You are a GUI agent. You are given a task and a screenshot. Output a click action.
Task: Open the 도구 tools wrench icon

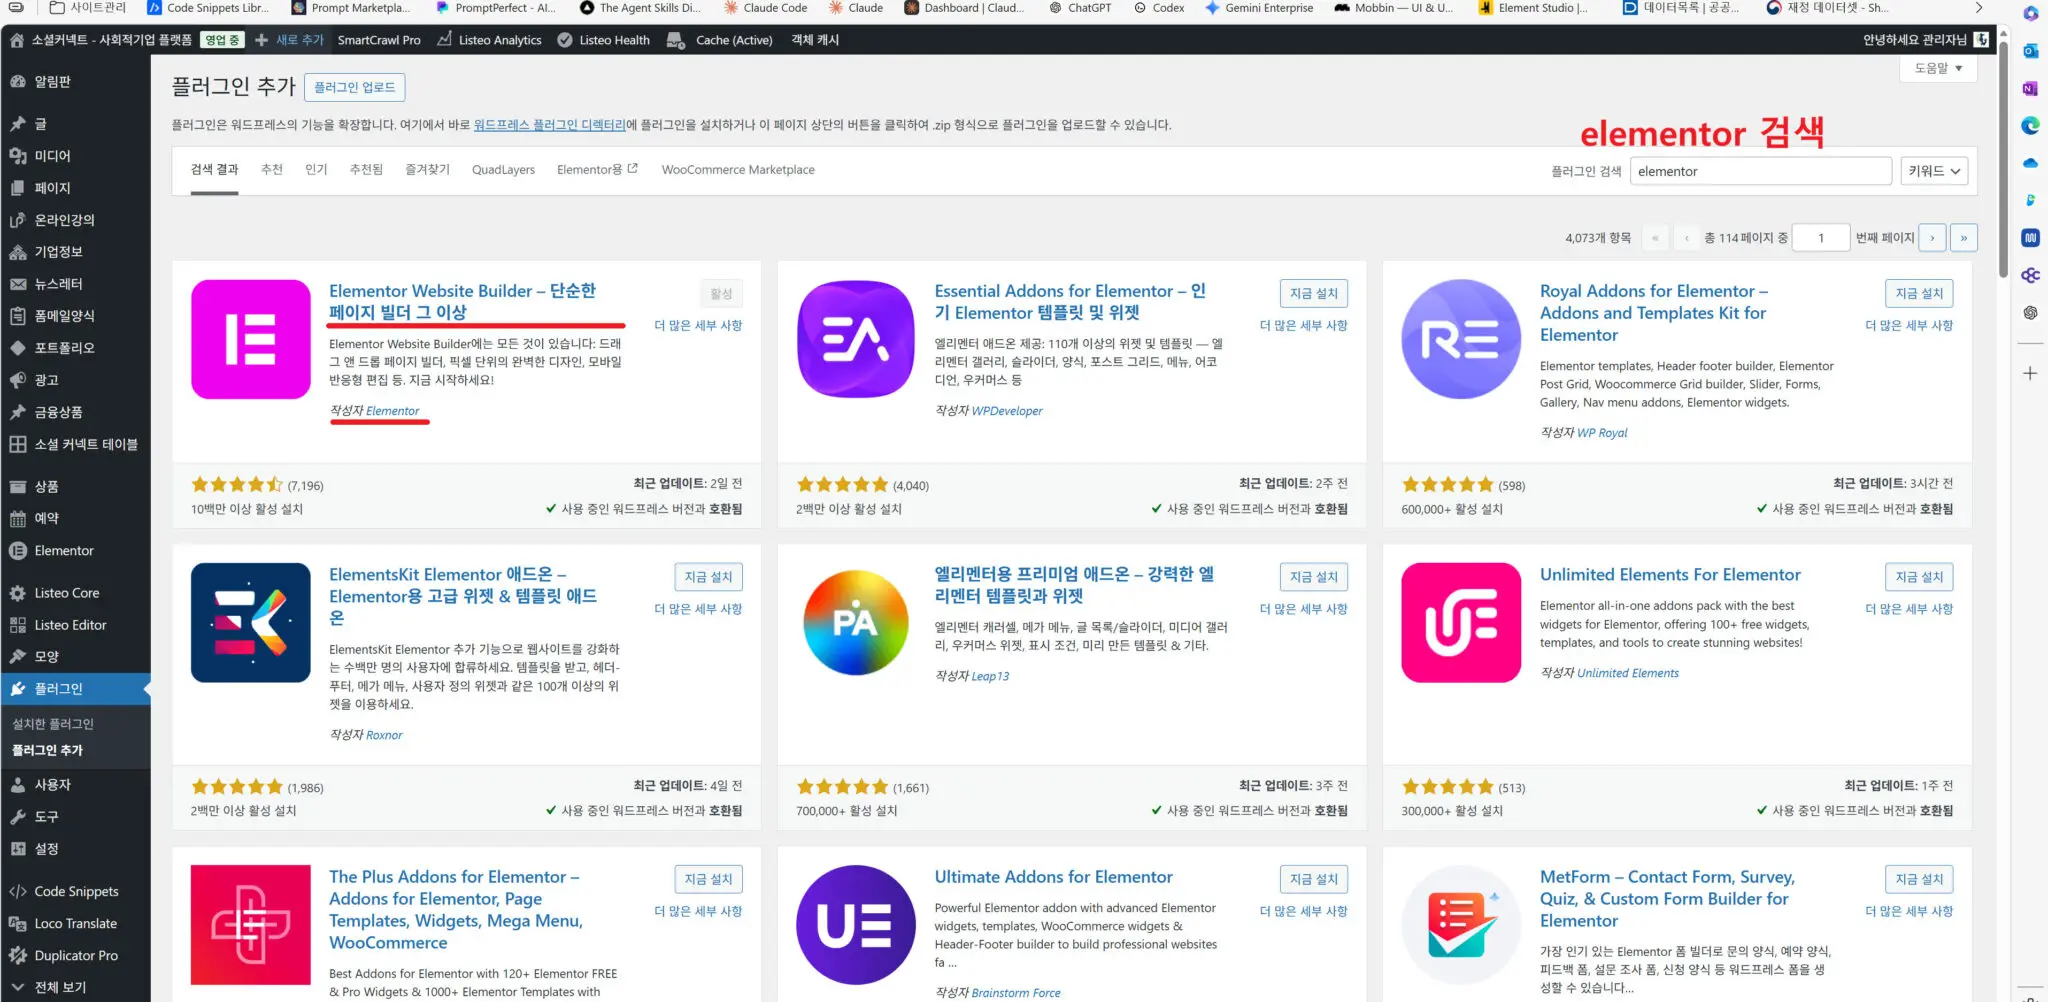click(18, 817)
